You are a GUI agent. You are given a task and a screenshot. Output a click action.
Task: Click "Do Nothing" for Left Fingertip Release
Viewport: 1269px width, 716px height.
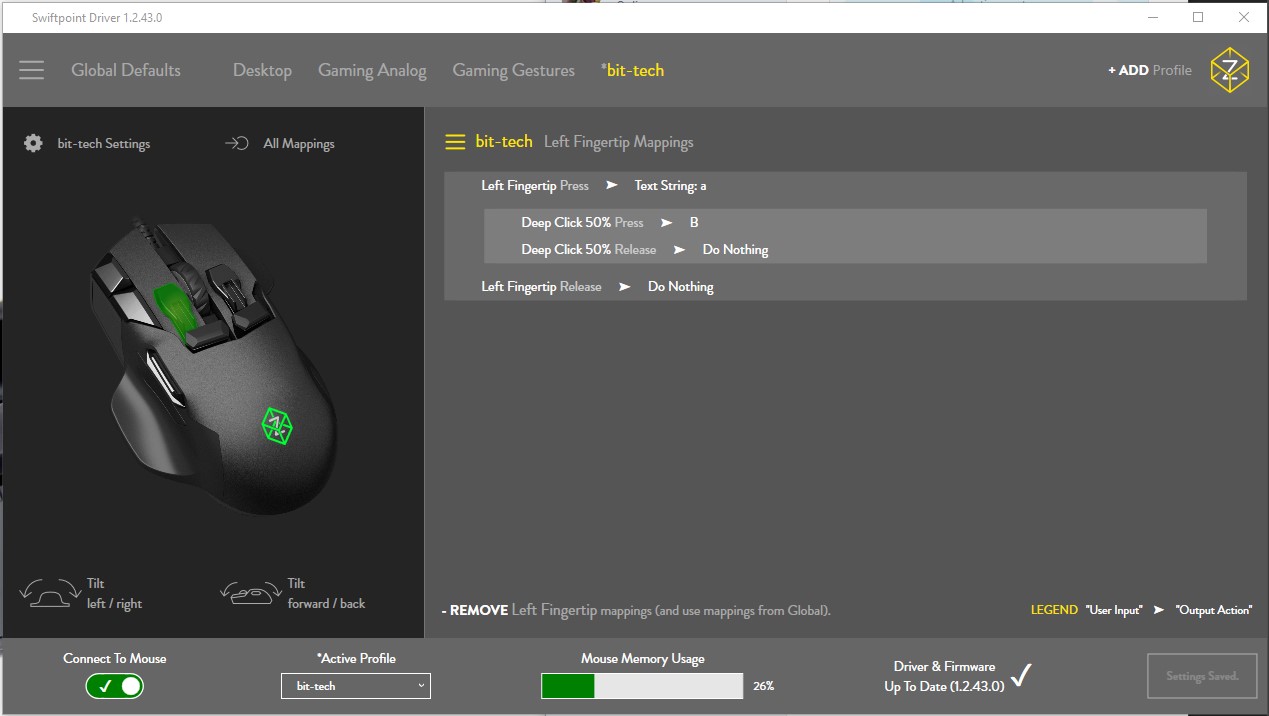(x=681, y=287)
